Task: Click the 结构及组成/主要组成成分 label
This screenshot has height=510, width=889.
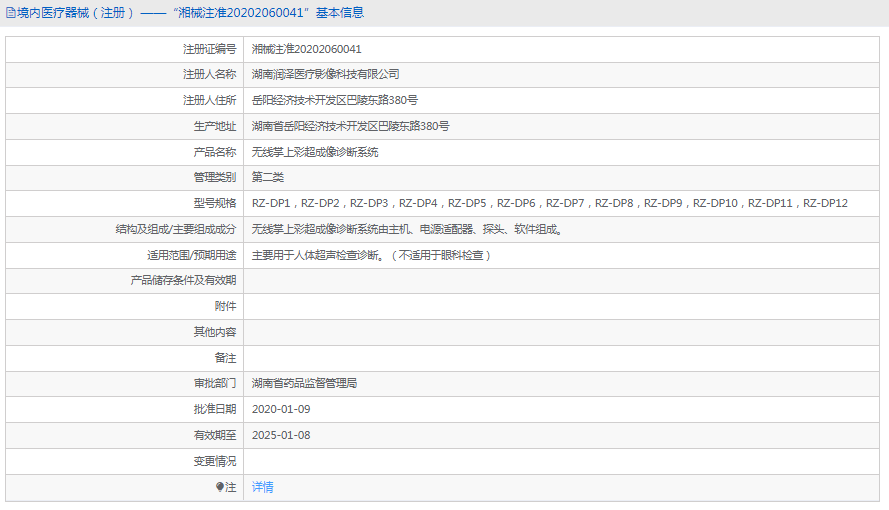Action: pyautogui.click(x=176, y=230)
